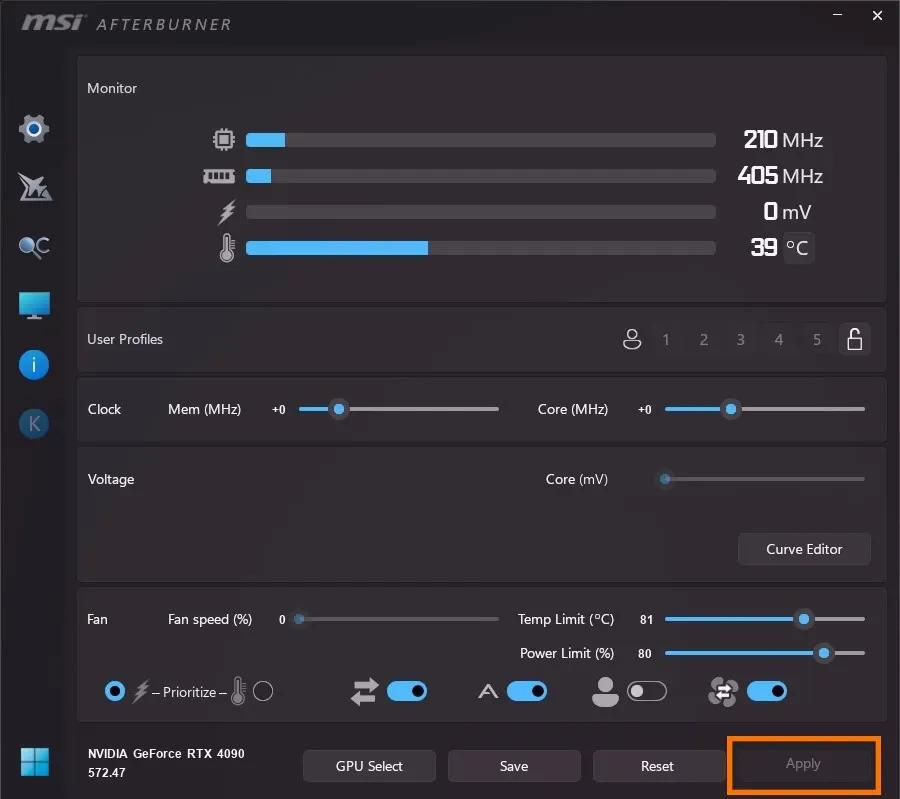Click the Apply button
Screen dimensions: 900x799
coord(803,764)
